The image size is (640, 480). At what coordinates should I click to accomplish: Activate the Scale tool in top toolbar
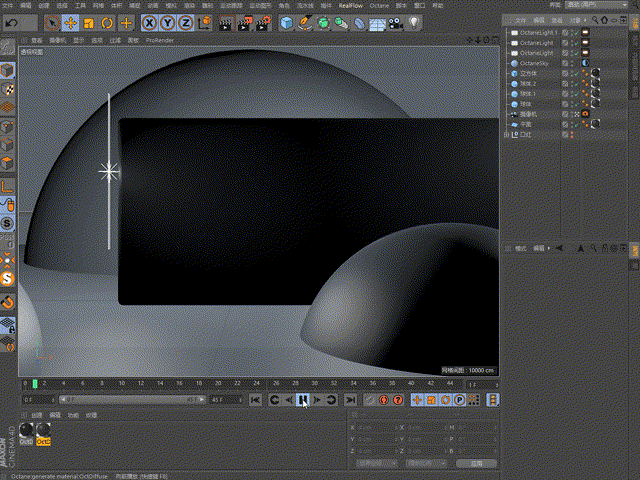coord(89,23)
